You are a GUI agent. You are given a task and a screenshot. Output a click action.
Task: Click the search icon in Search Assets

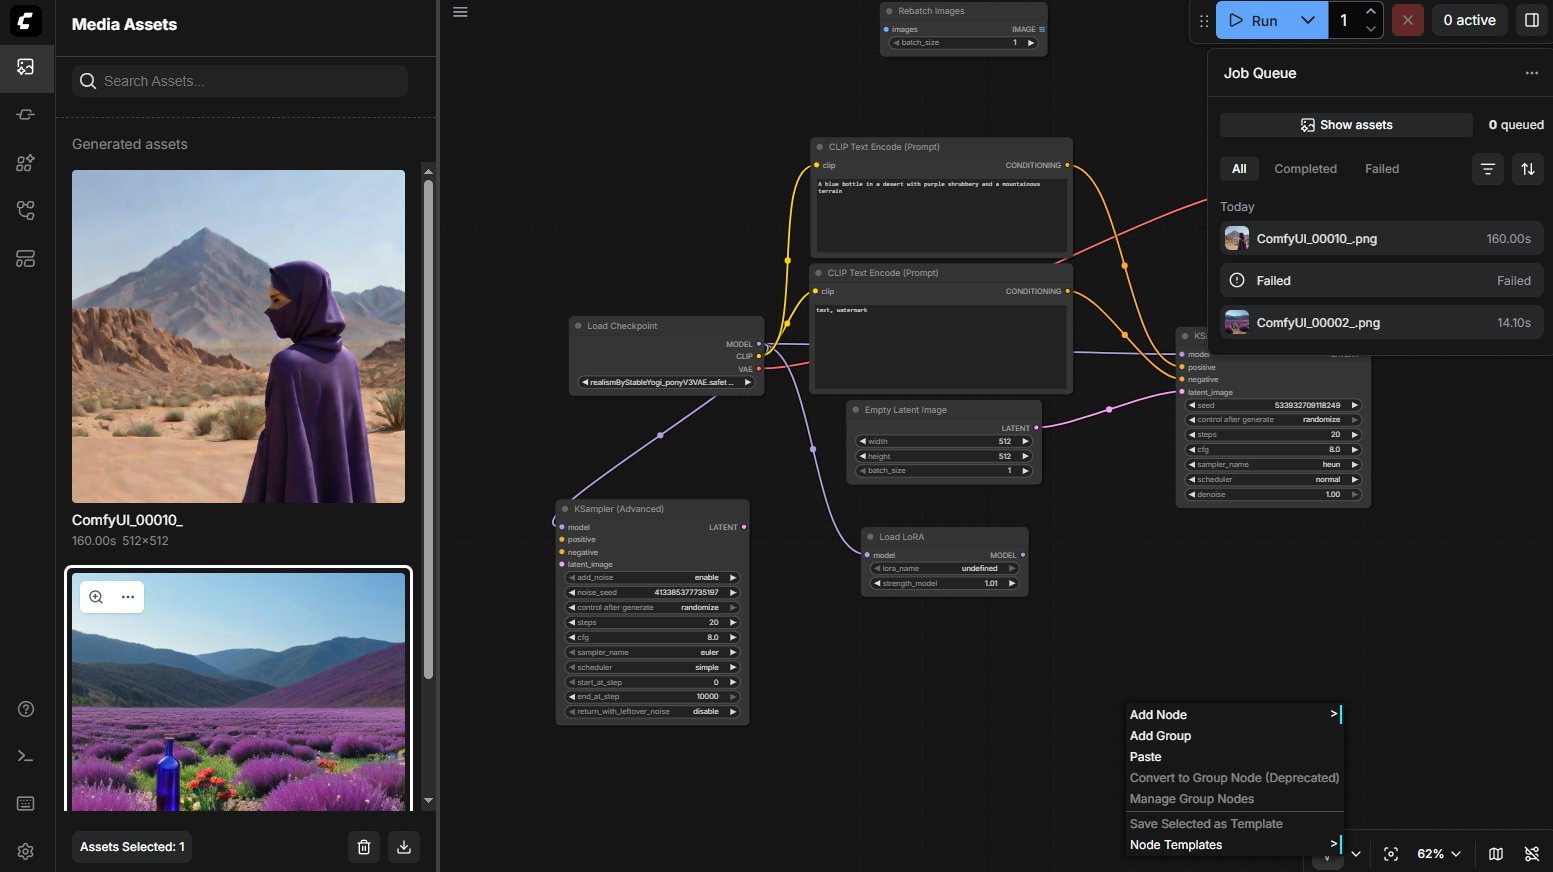coord(88,81)
